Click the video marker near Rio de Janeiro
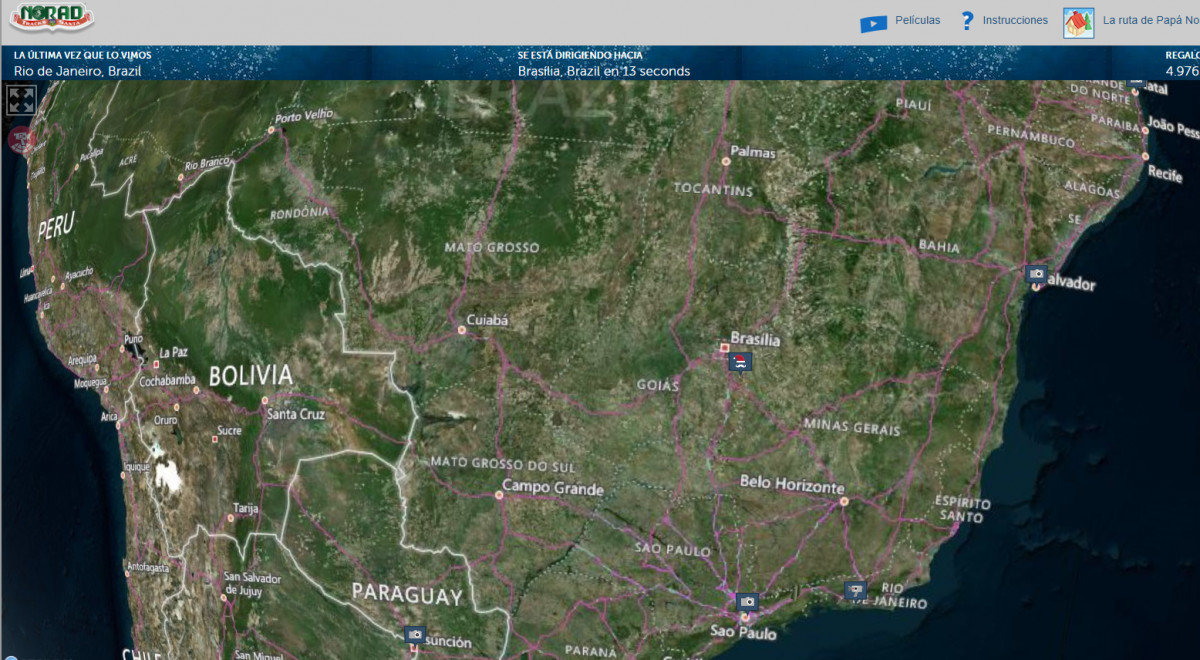1200x660 pixels. 855,590
